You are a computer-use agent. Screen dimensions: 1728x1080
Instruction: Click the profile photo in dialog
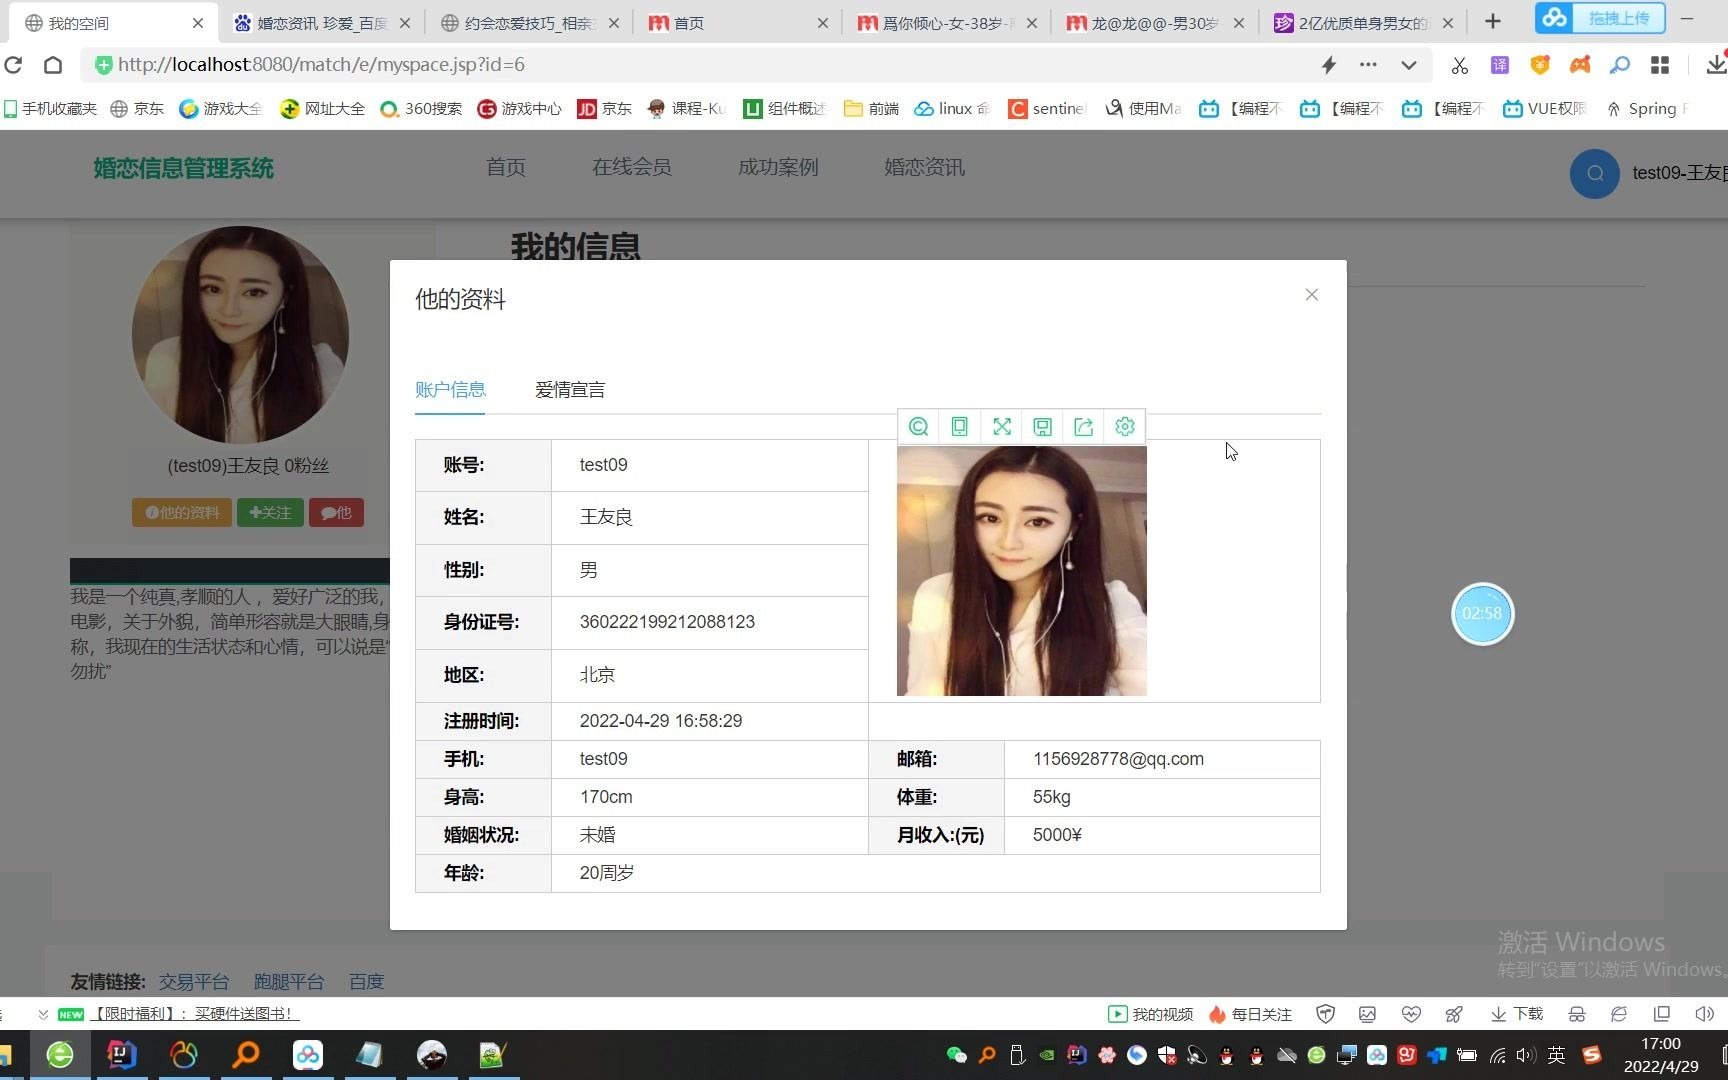(x=1021, y=571)
